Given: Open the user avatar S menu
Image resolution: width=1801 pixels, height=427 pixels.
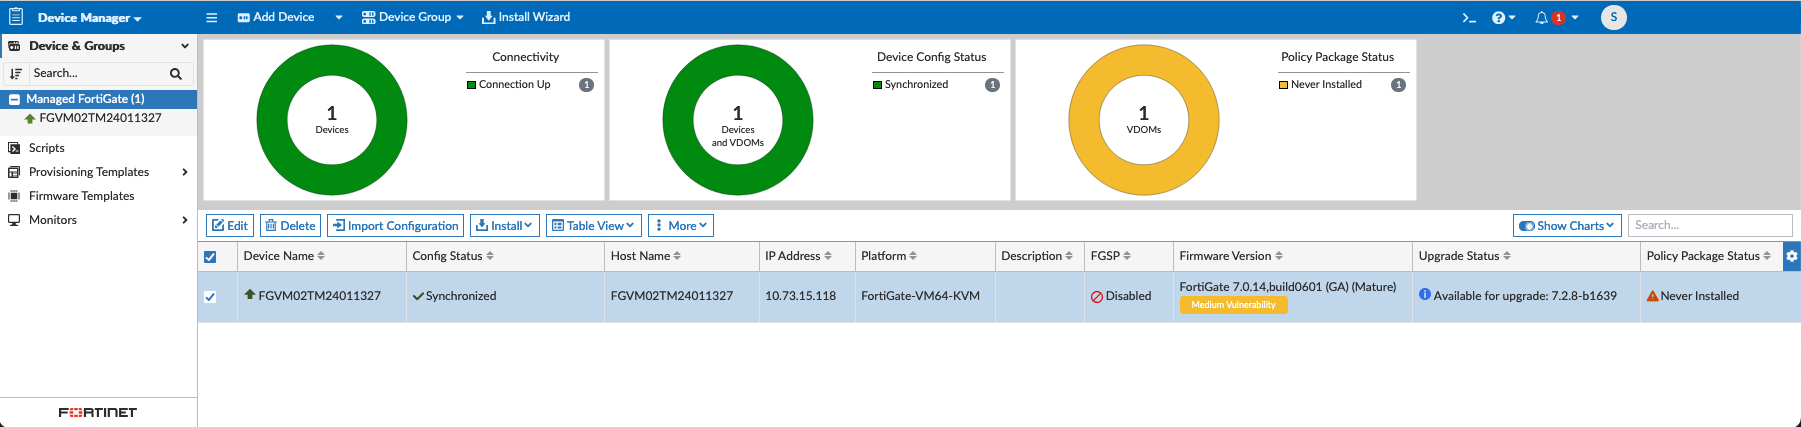Looking at the screenshot, I should coord(1613,17).
